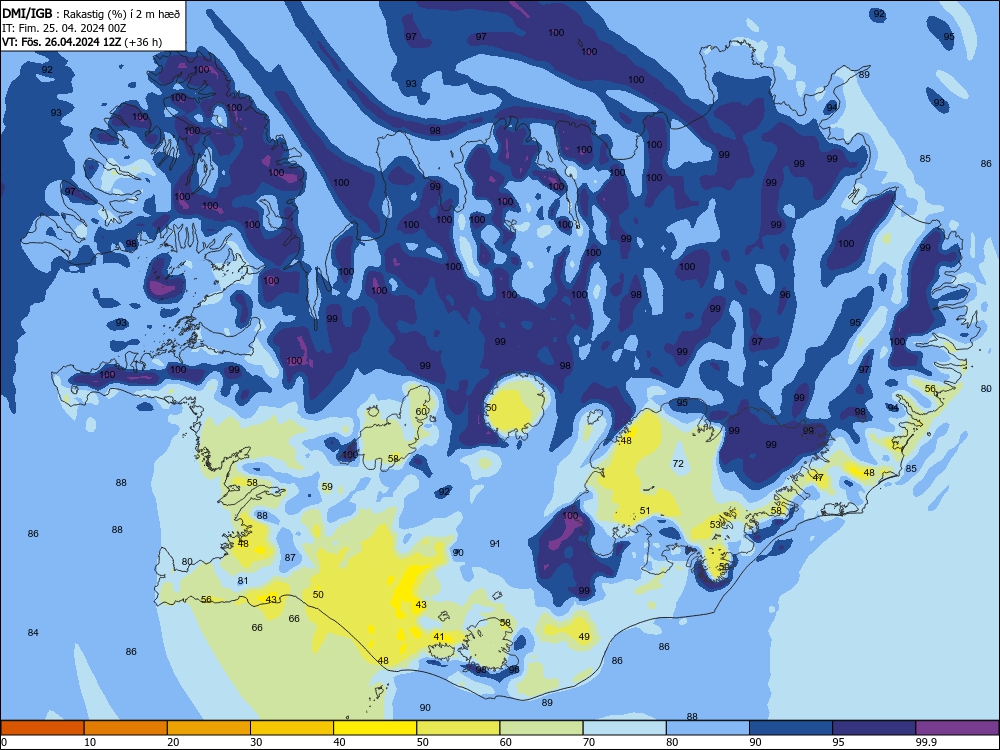Click the humidity value 59 on the map
The image size is (1000, 750).
327,487
